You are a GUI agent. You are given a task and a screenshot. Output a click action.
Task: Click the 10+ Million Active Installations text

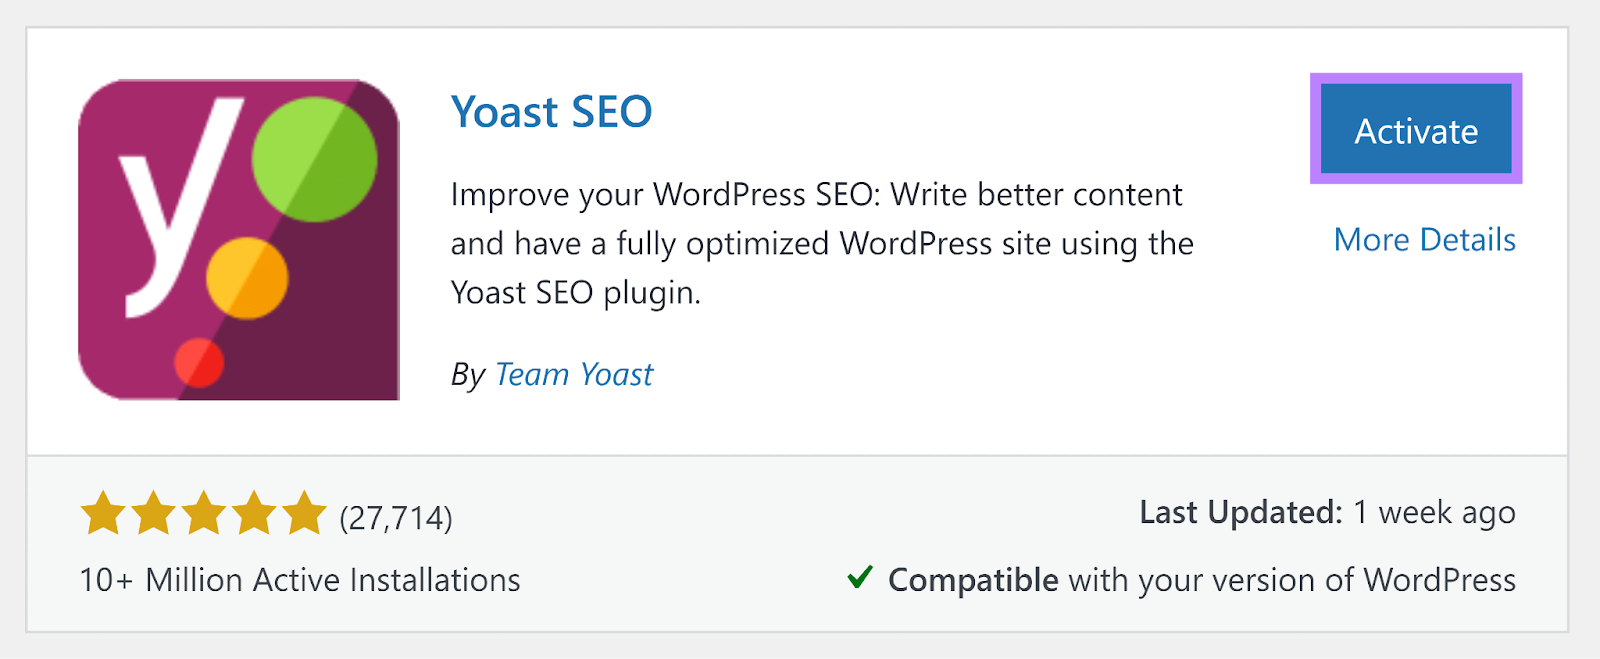[x=299, y=579]
